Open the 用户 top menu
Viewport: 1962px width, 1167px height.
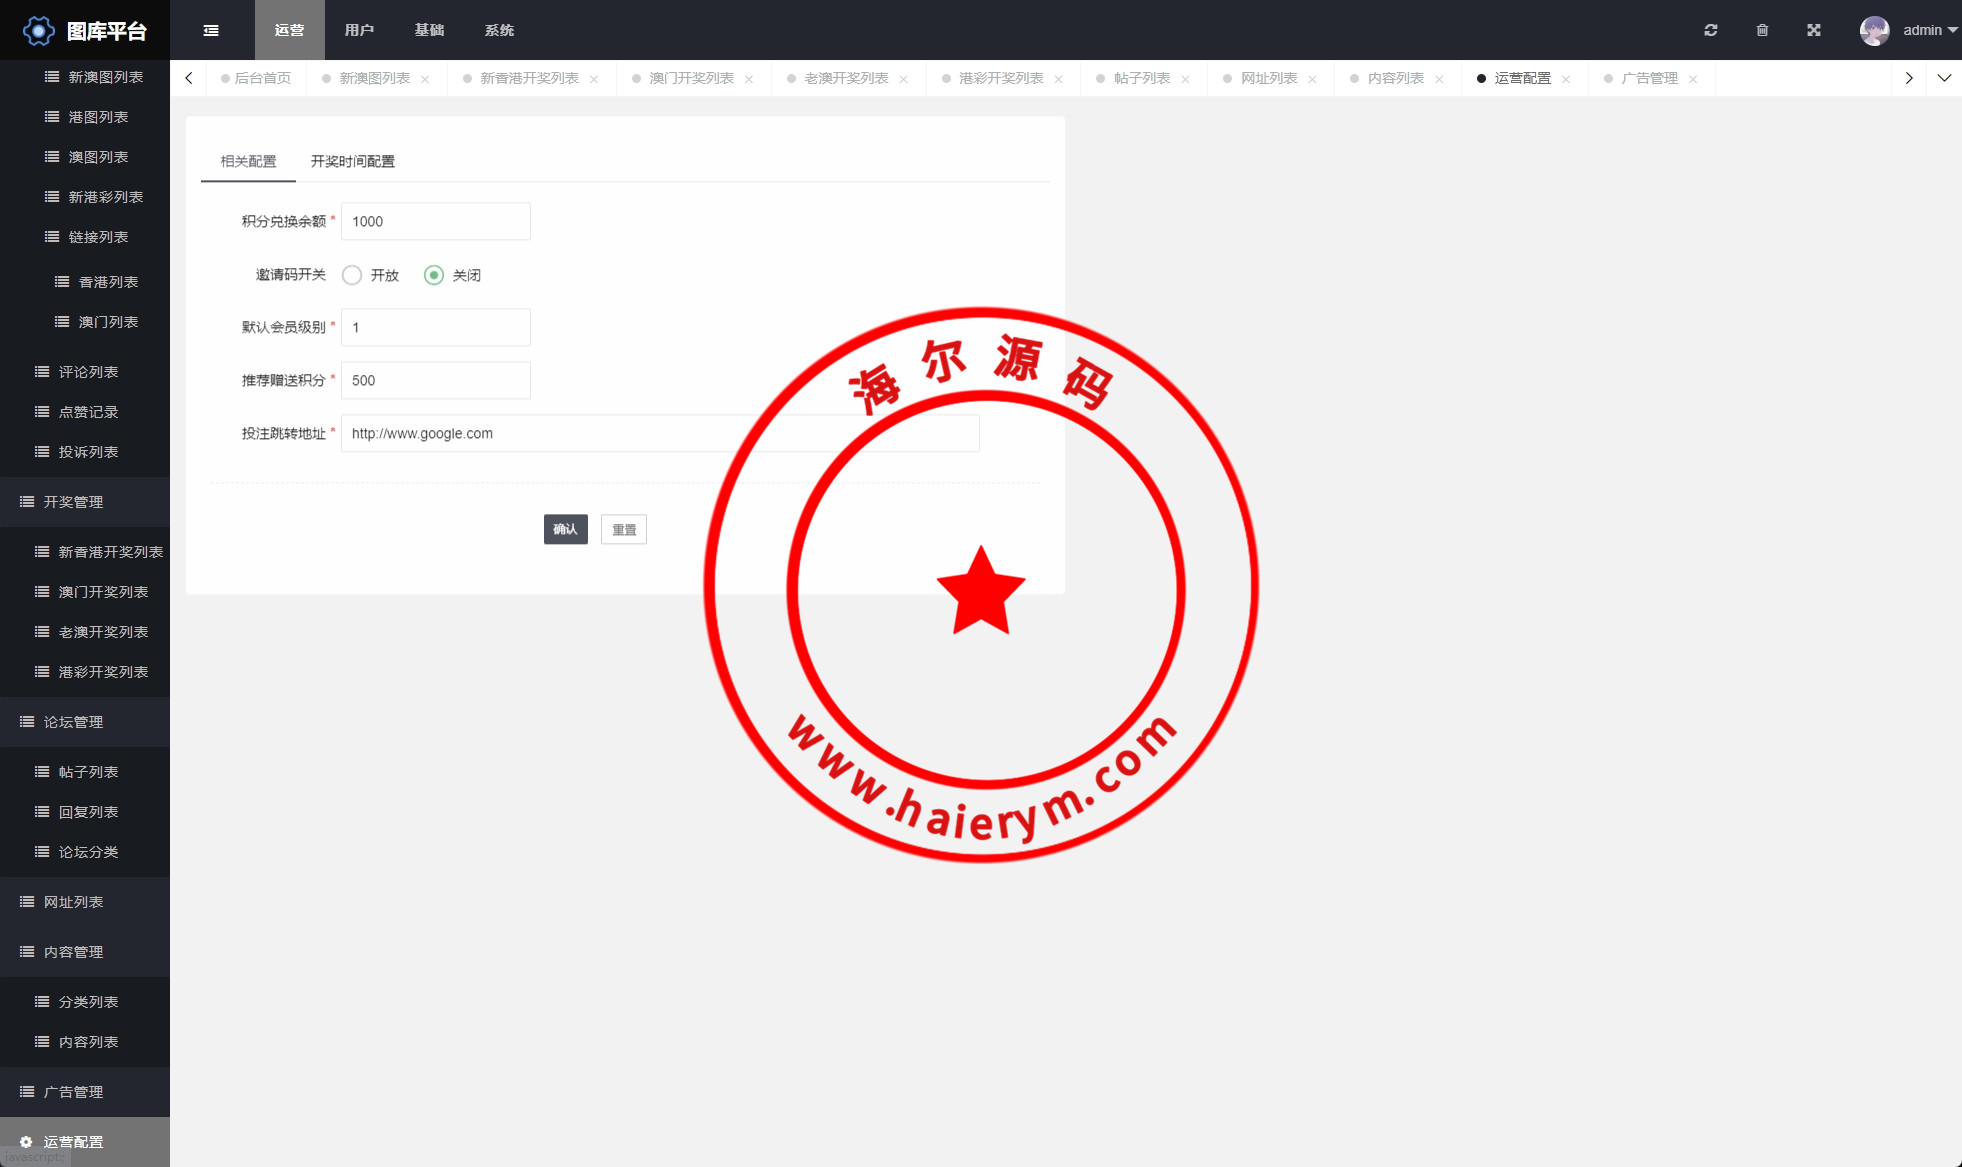point(359,30)
